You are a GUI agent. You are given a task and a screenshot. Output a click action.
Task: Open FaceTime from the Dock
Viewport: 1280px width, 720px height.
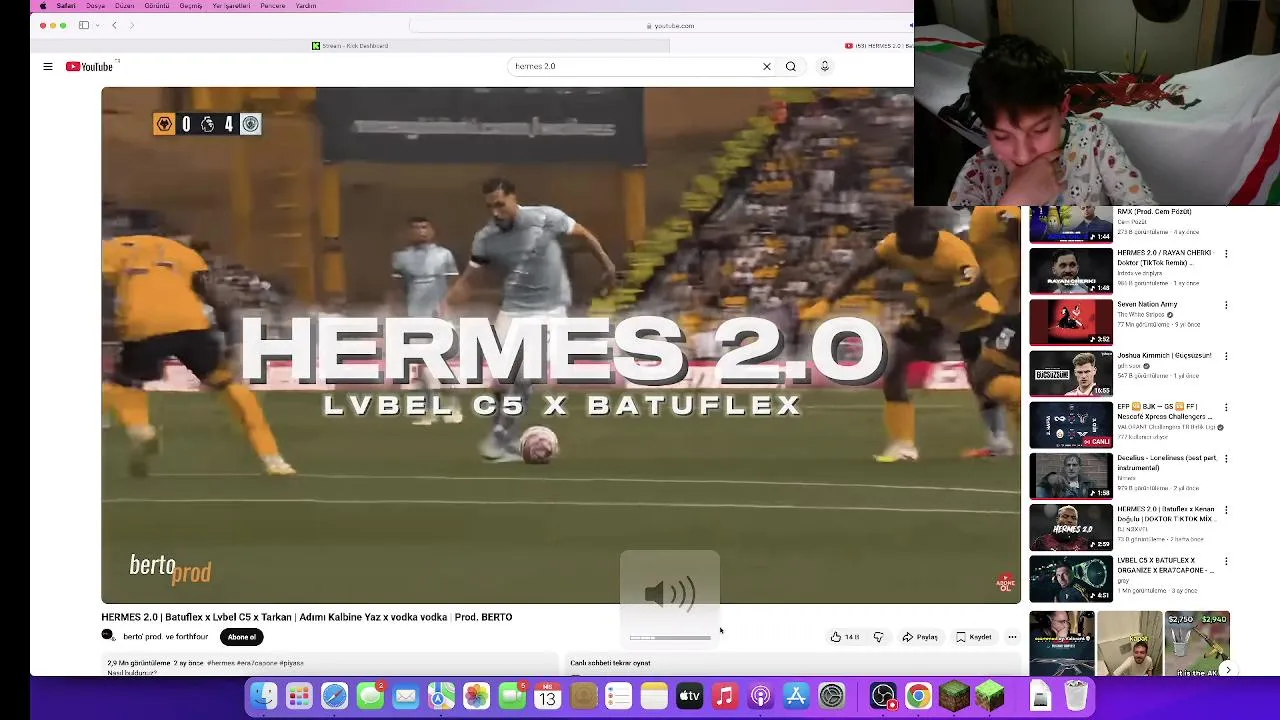click(512, 696)
